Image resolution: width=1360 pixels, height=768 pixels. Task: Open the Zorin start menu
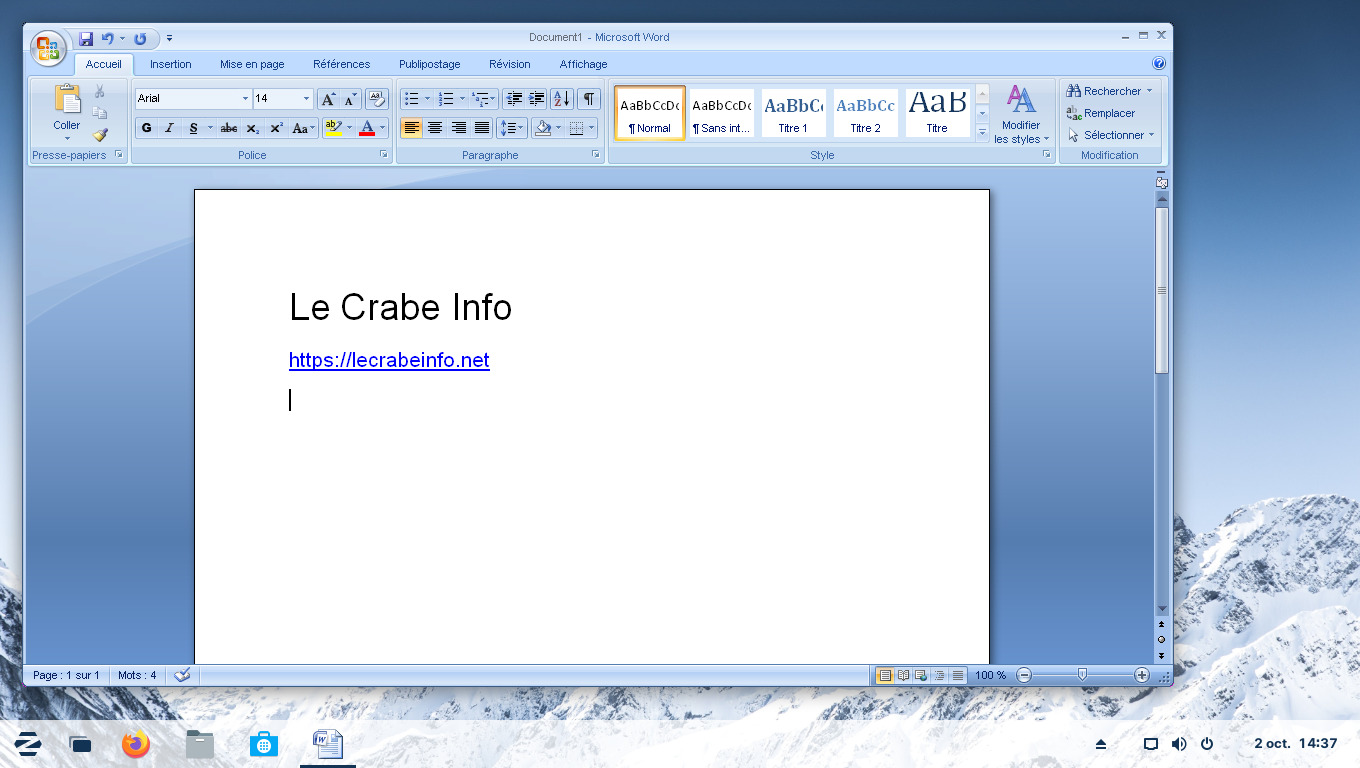pos(27,744)
